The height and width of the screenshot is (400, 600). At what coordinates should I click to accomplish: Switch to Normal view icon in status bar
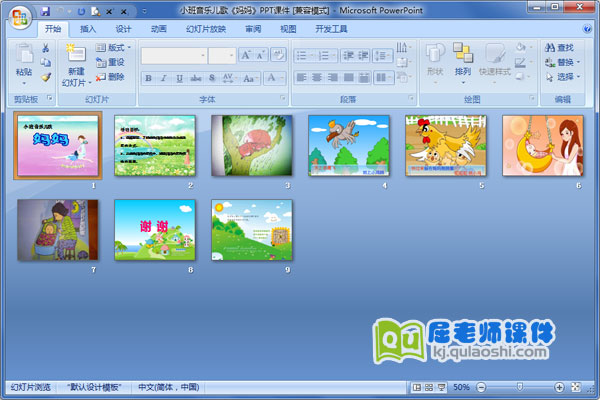click(417, 387)
